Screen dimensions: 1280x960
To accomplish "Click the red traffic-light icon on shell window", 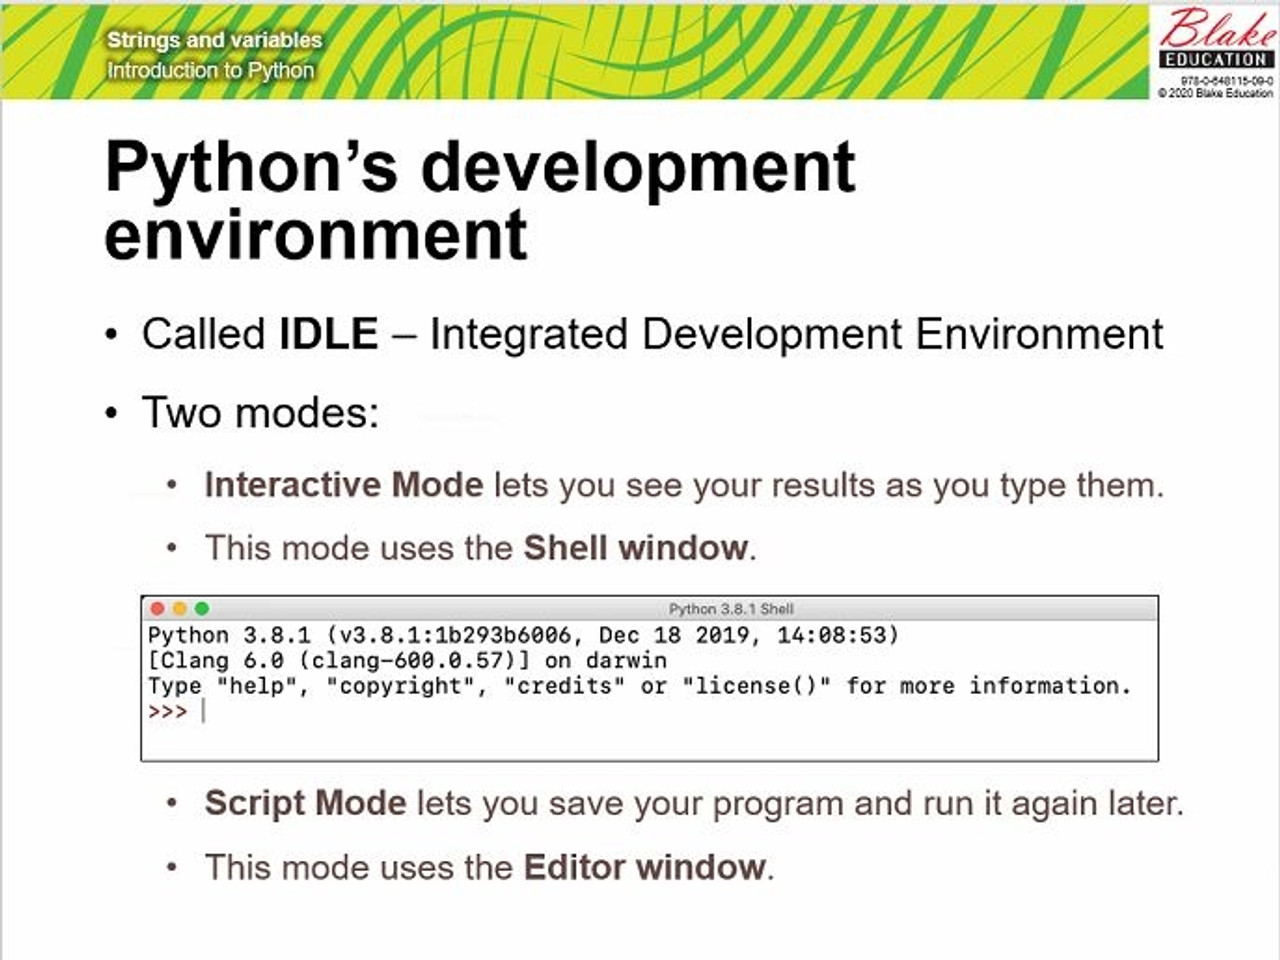I will click(158, 607).
